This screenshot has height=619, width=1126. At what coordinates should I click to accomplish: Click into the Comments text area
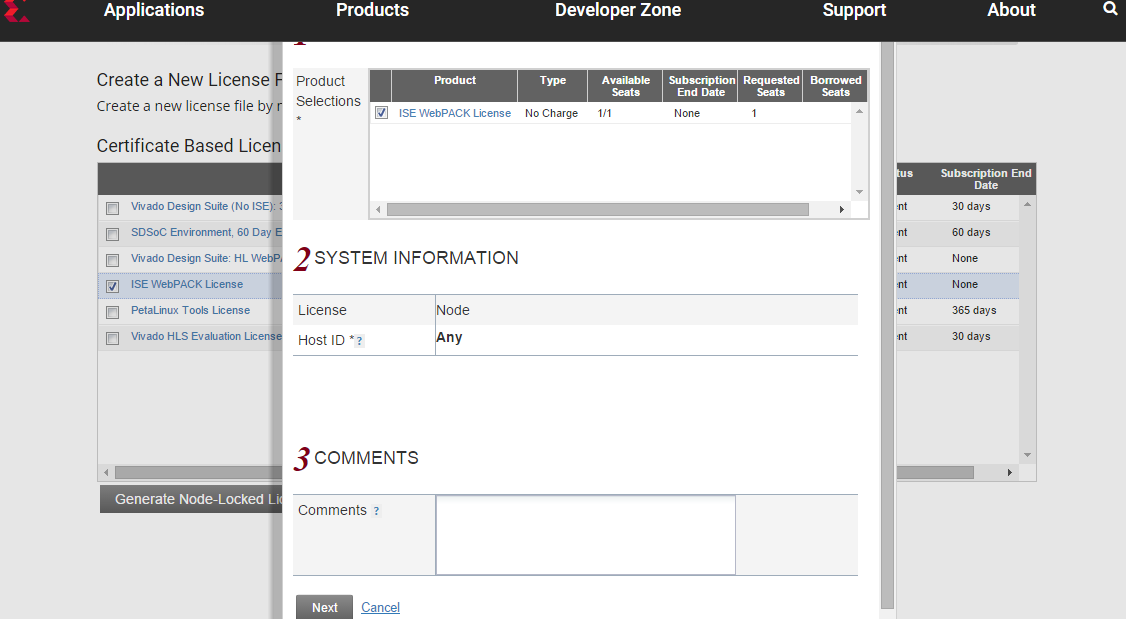[585, 535]
